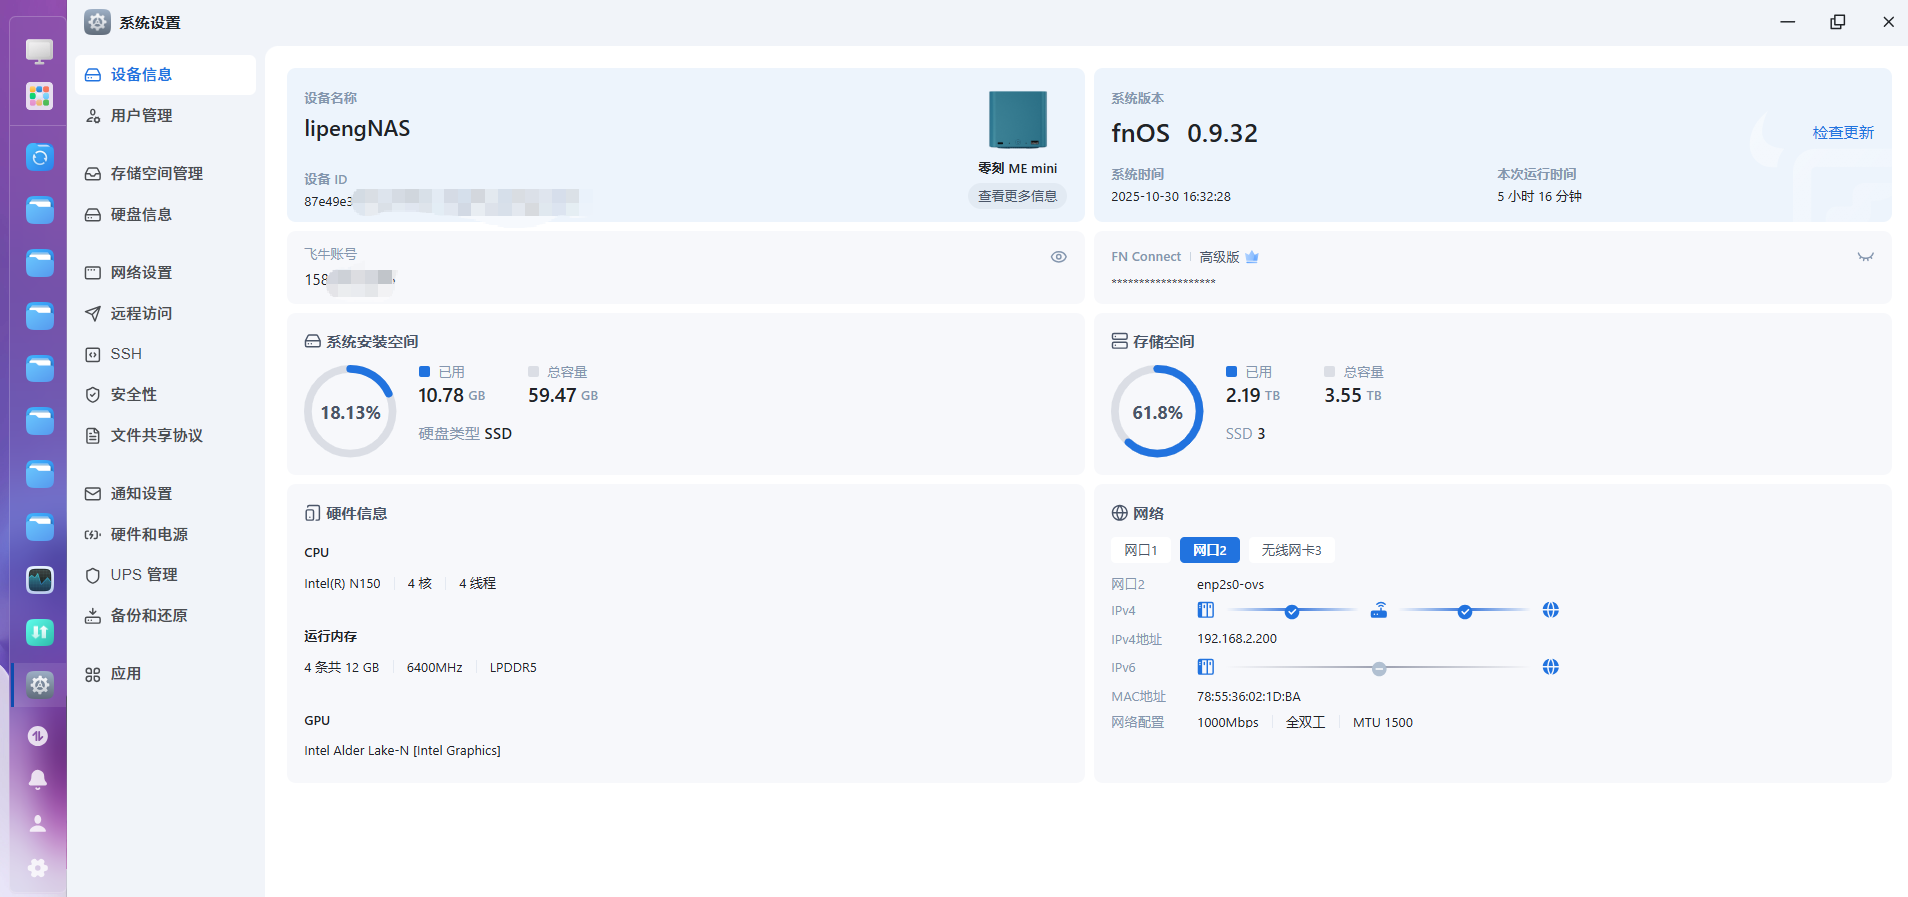Click the 3.55 TB total capacity value
Viewport: 1908px width, 897px height.
pos(1353,396)
